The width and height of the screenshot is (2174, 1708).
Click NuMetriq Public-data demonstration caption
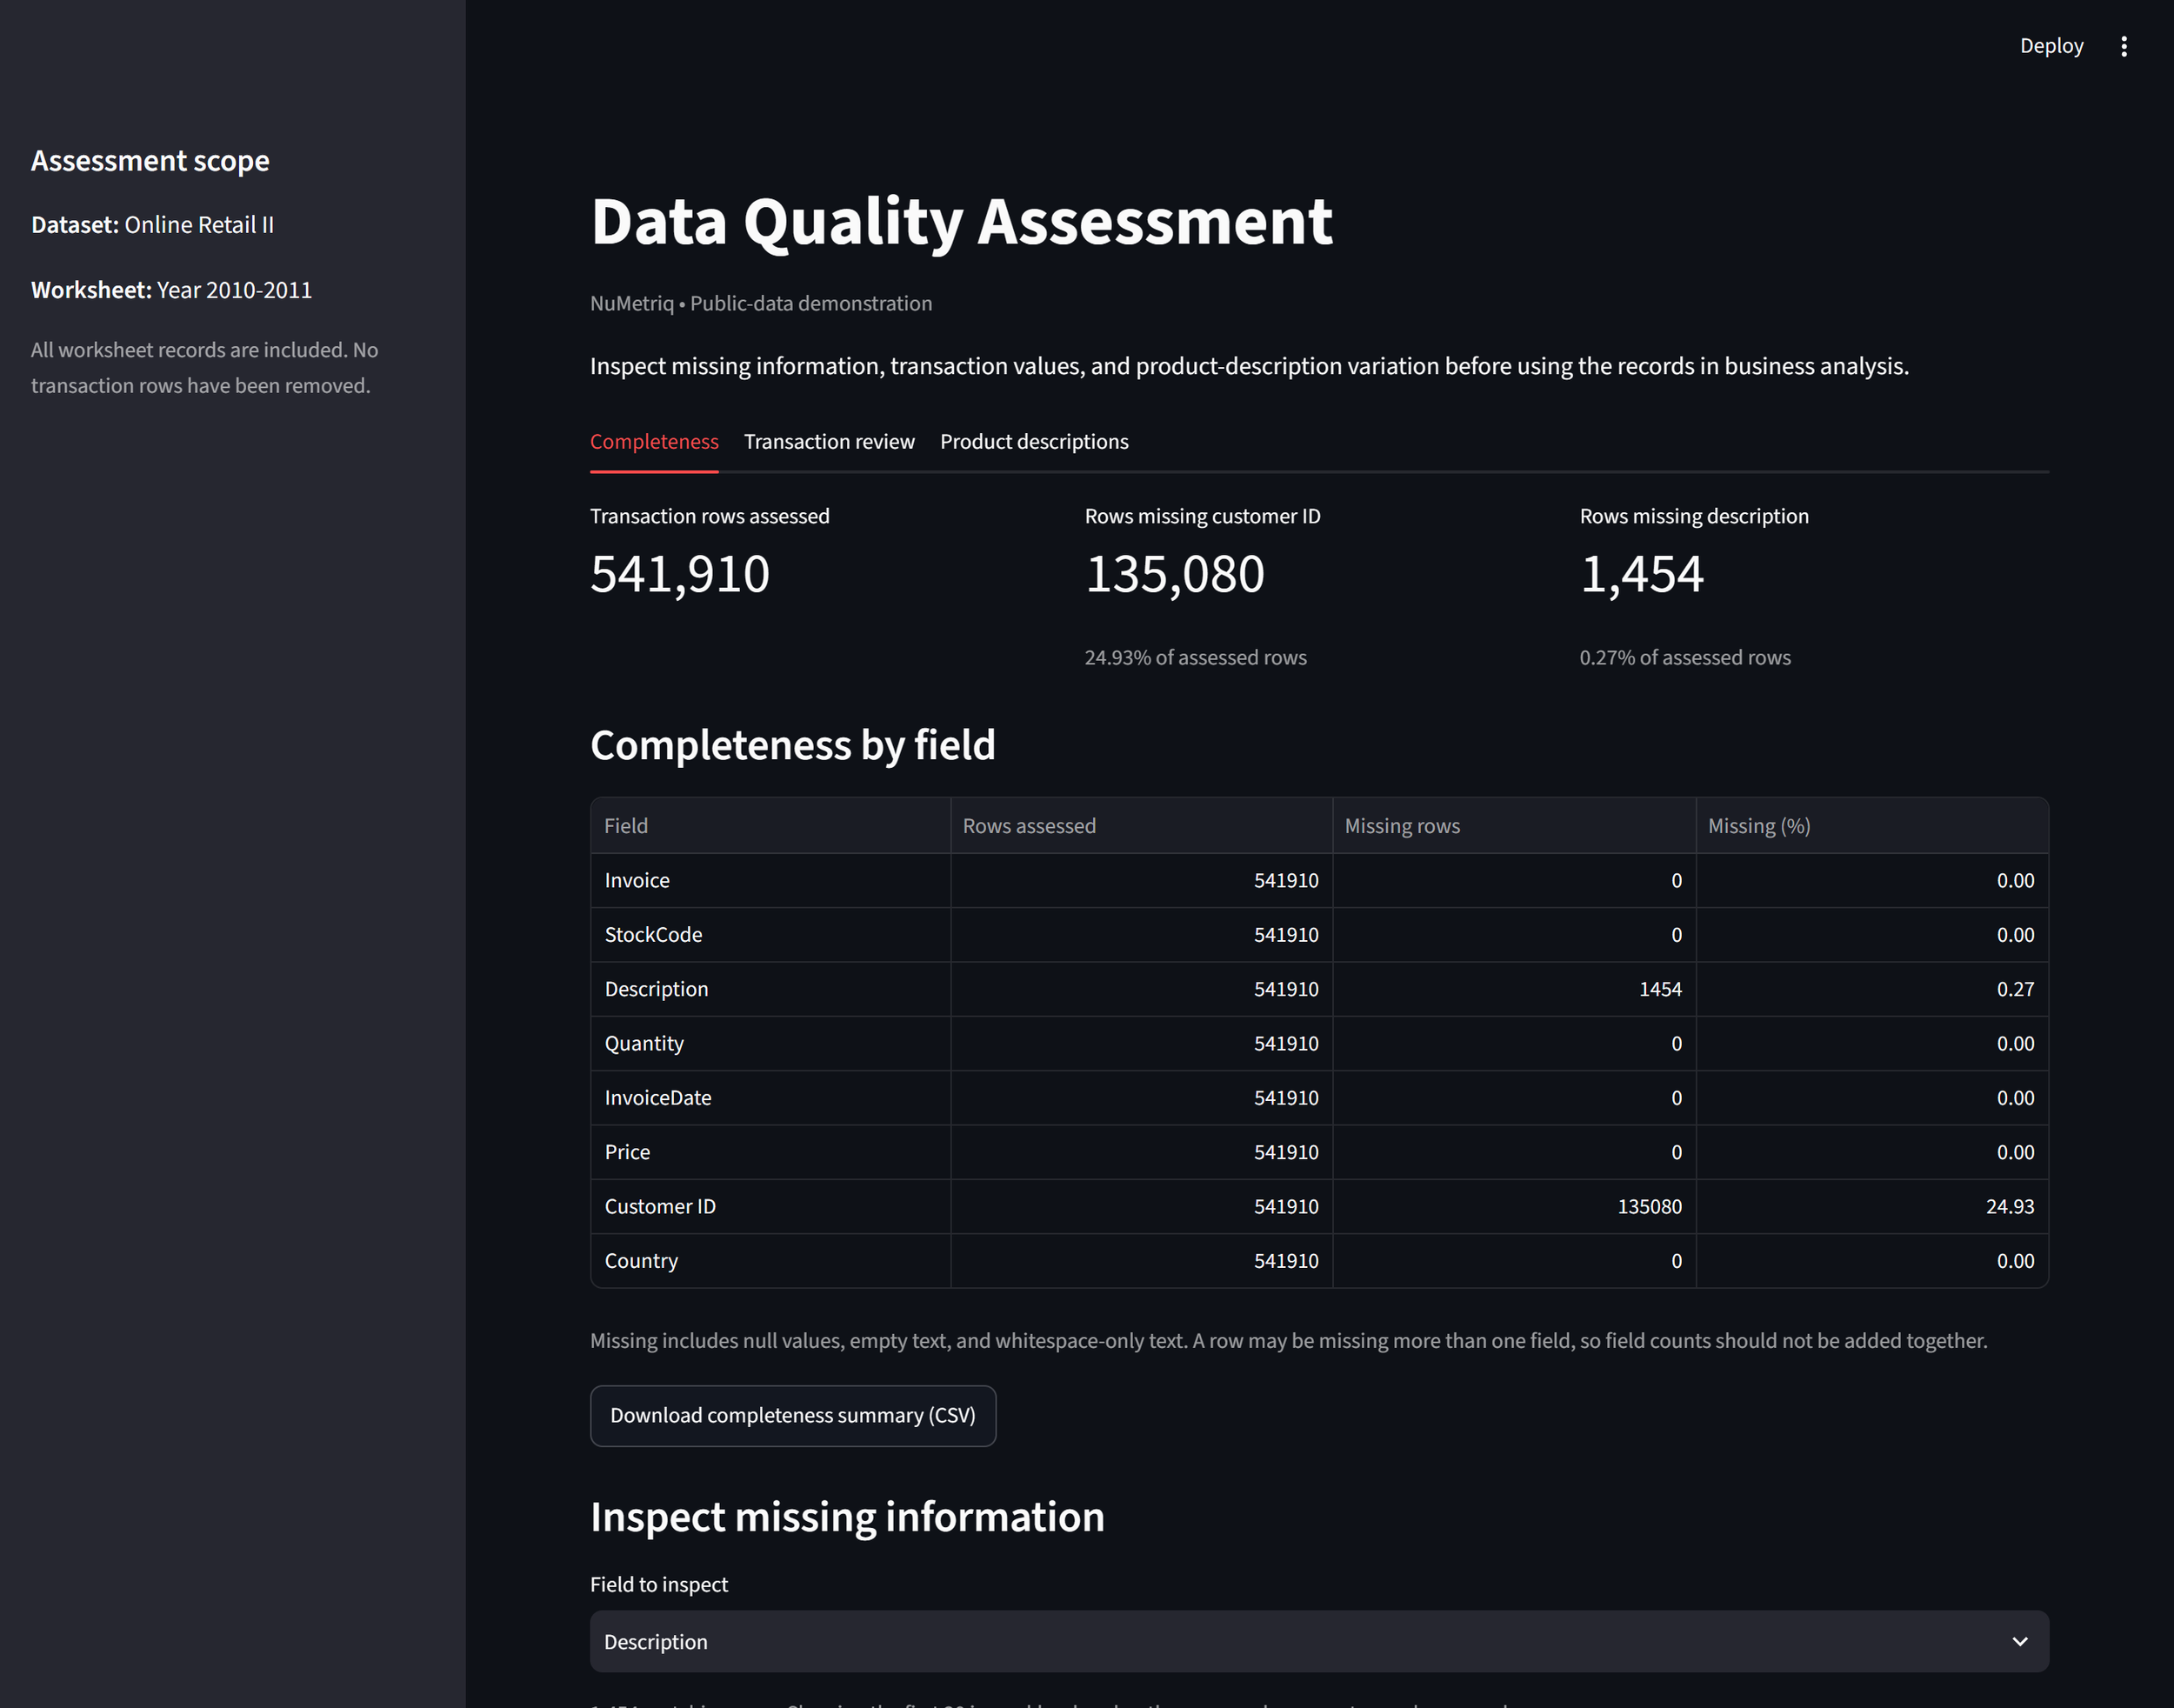click(761, 303)
